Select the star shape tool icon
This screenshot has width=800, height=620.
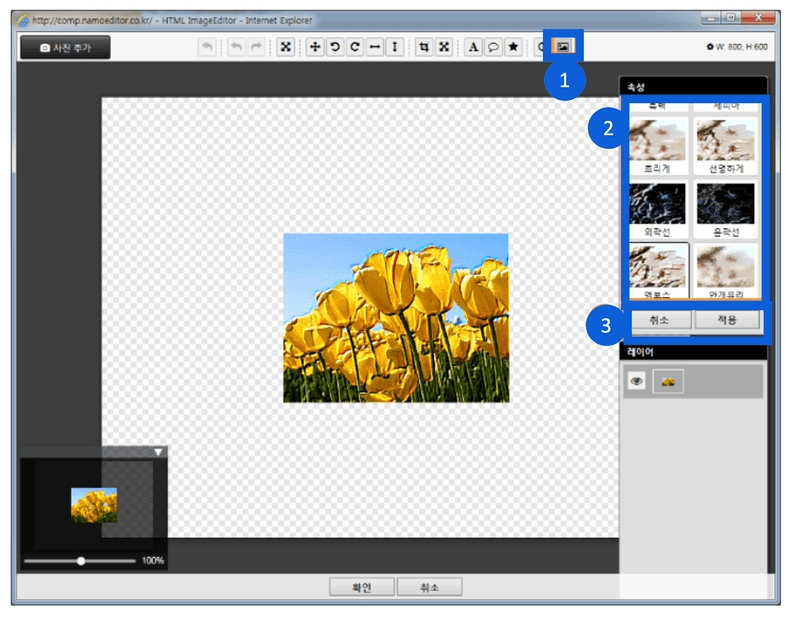[x=513, y=47]
